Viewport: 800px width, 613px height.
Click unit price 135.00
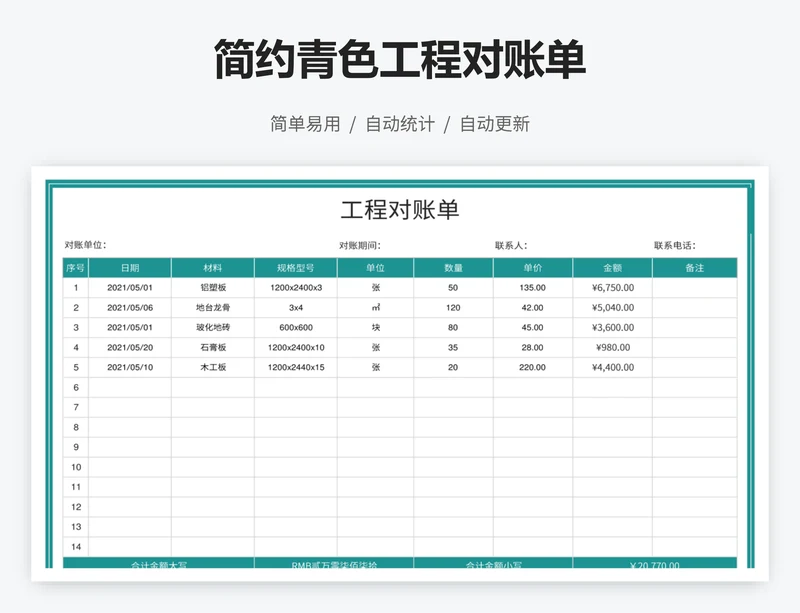[533, 288]
